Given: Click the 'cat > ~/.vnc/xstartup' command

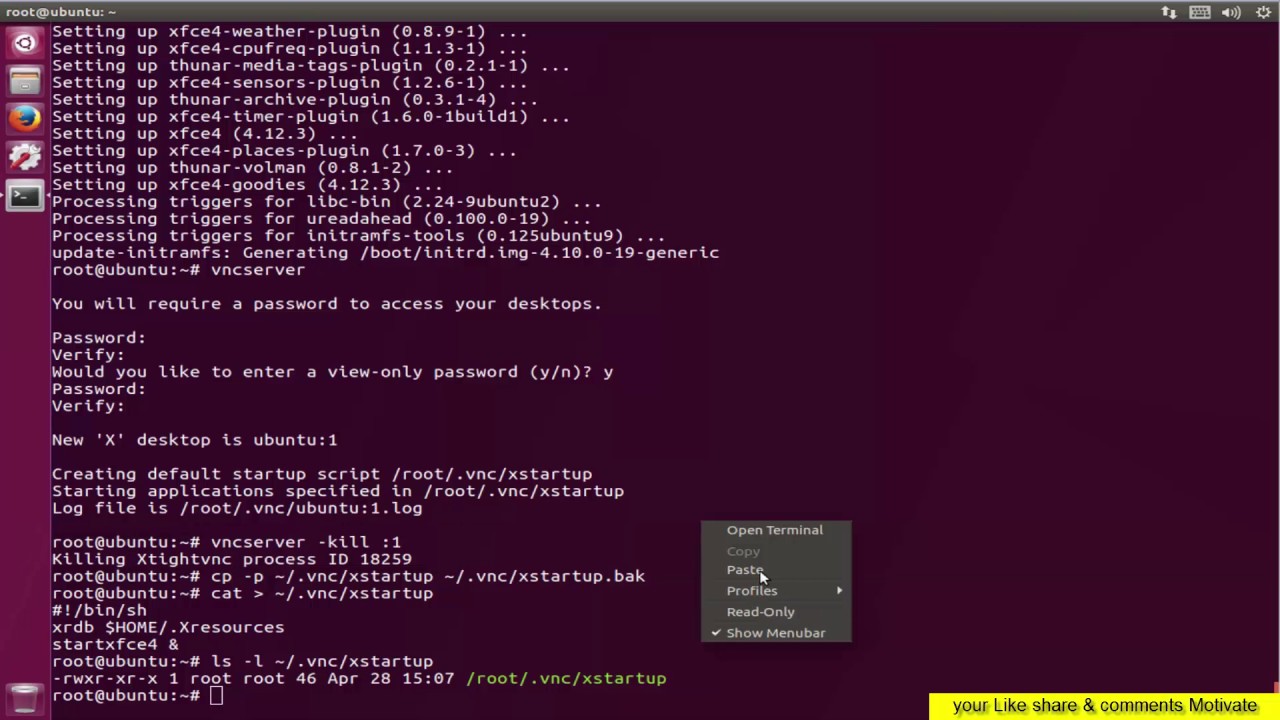Looking at the screenshot, I should point(322,593).
